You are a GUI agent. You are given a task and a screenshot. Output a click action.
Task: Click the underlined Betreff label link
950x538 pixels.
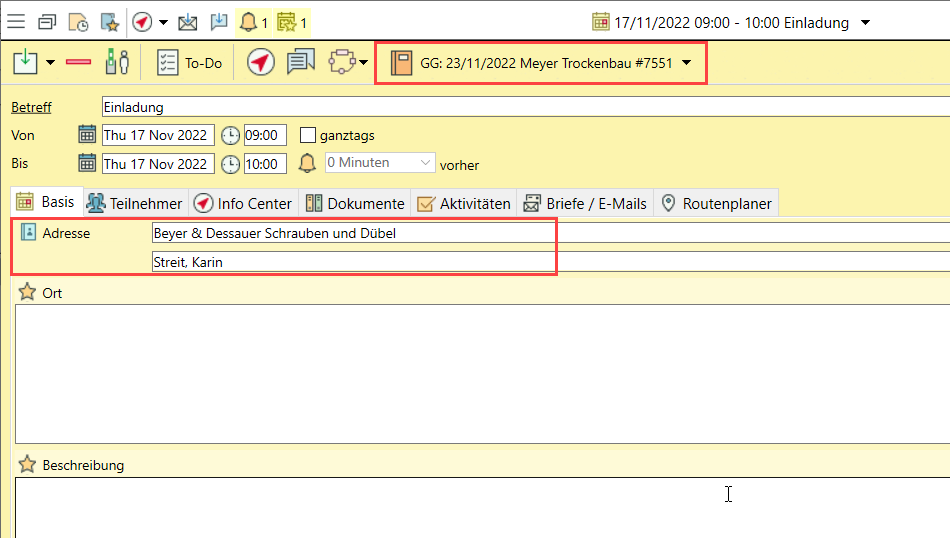click(x=31, y=107)
